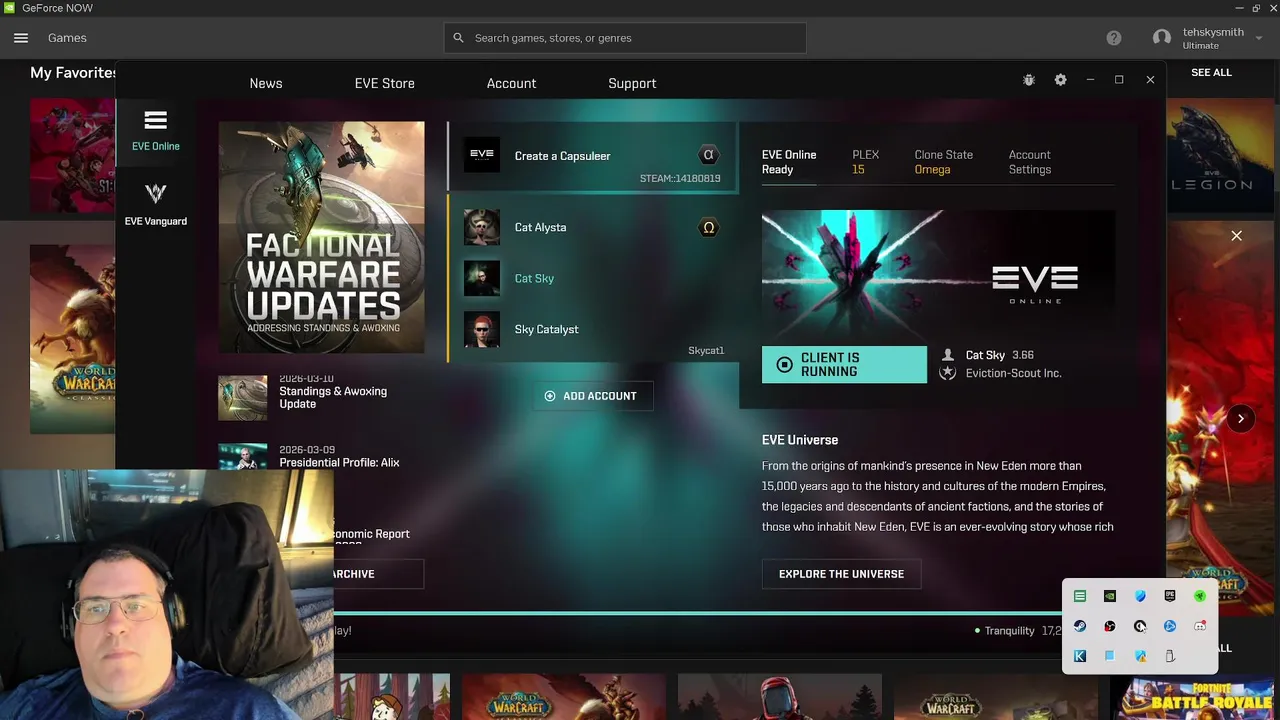Select the Cat Alysta character portrait
The image size is (1280, 720).
tap(481, 227)
